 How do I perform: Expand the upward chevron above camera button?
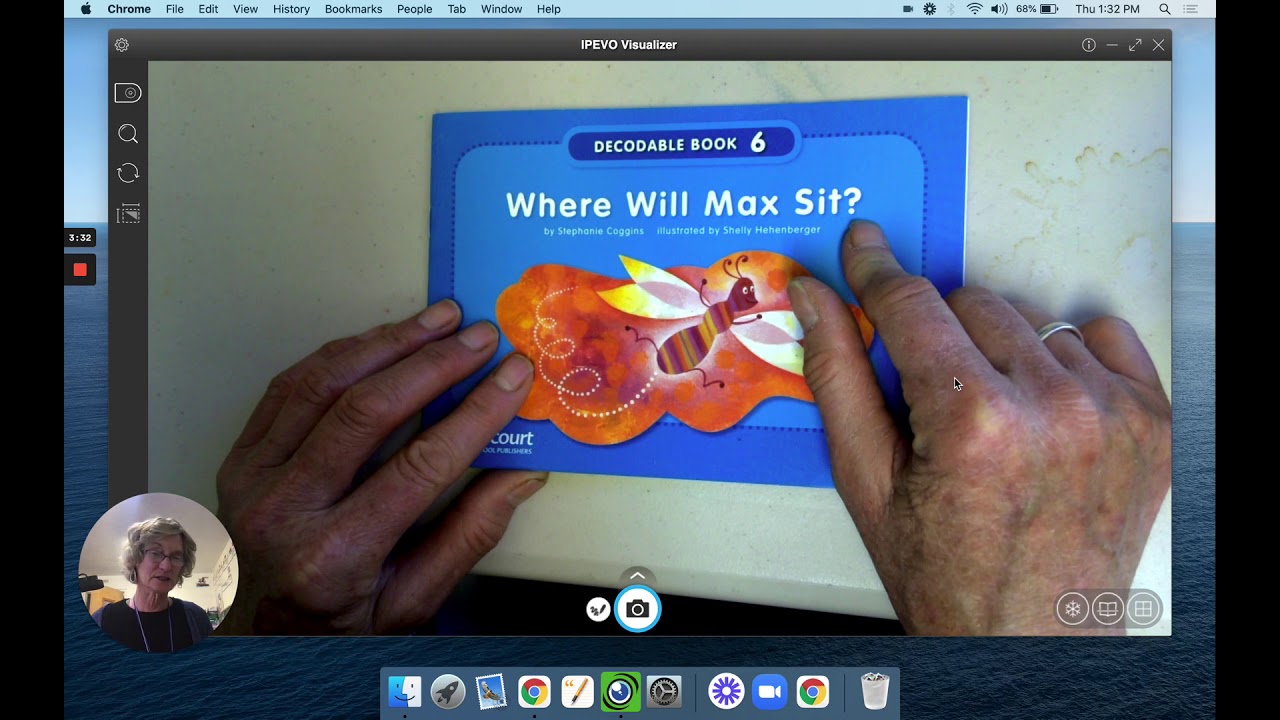point(637,576)
